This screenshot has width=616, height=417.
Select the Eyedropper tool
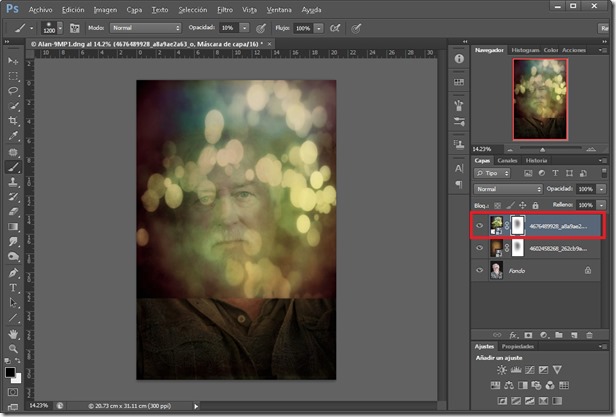click(14, 136)
